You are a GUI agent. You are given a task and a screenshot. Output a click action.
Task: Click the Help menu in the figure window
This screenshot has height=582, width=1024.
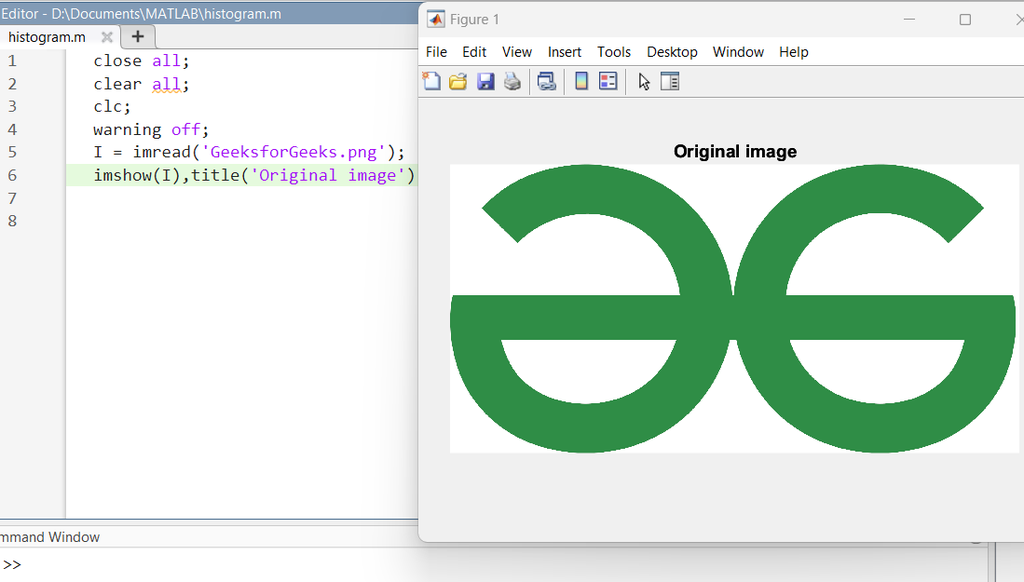[x=793, y=52]
